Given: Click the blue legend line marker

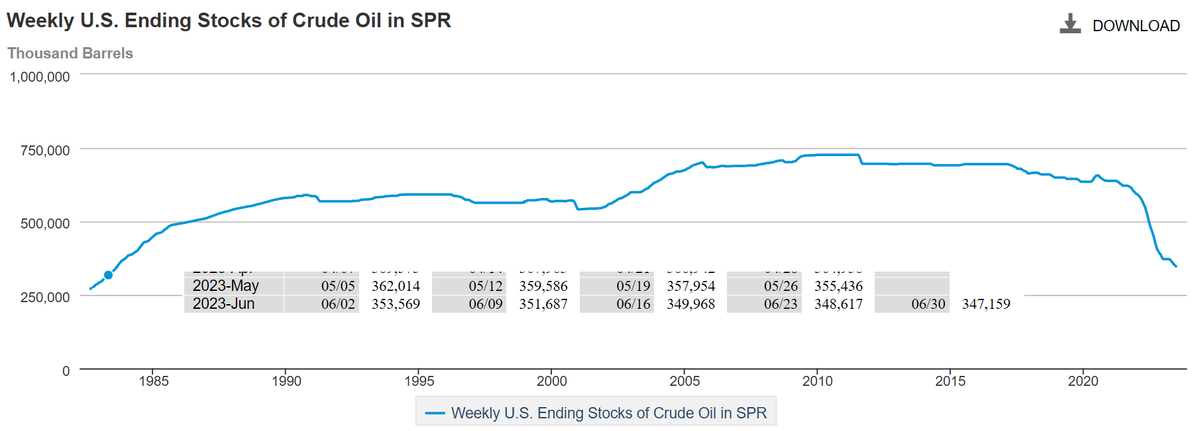Looking at the screenshot, I should tap(435, 411).
